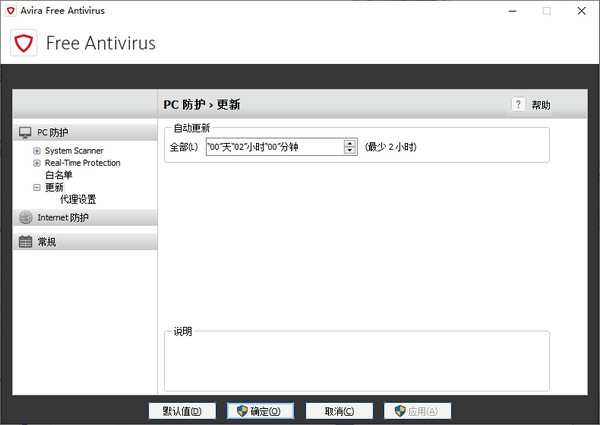Click the Internet 防护 globe icon
Image resolution: width=600 pixels, height=425 pixels.
[25, 217]
